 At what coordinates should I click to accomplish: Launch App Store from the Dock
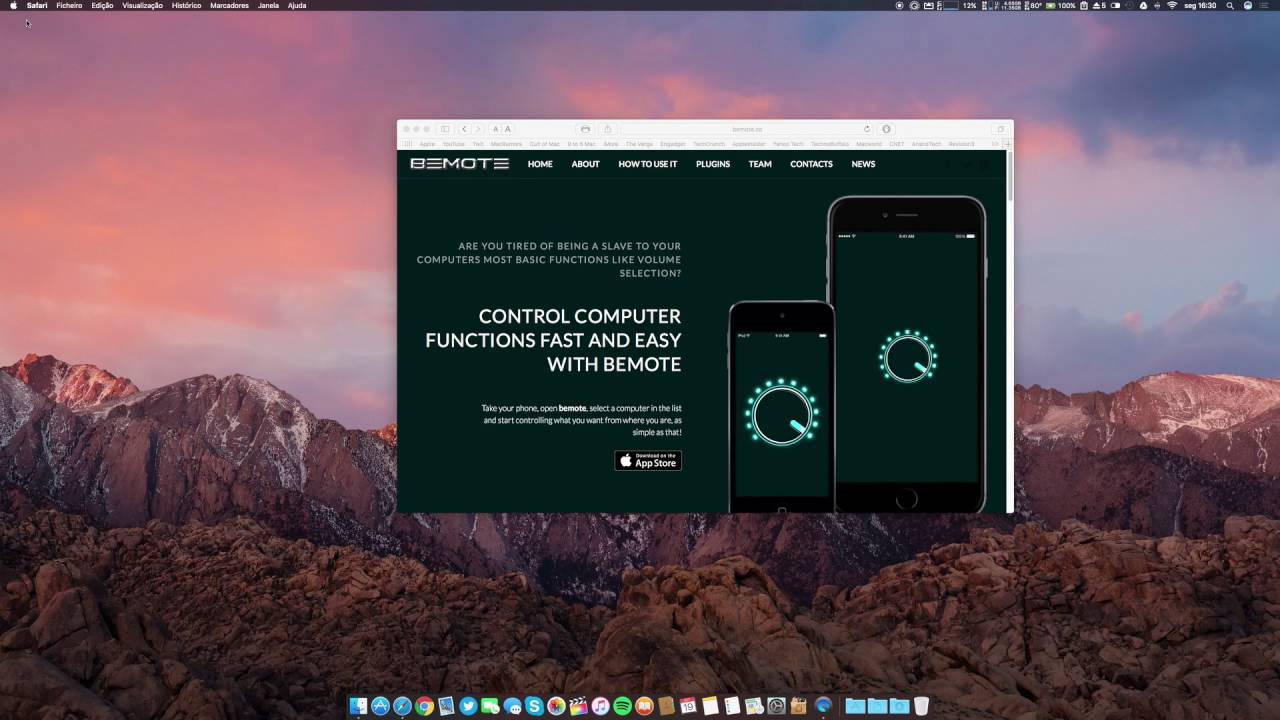pyautogui.click(x=380, y=706)
